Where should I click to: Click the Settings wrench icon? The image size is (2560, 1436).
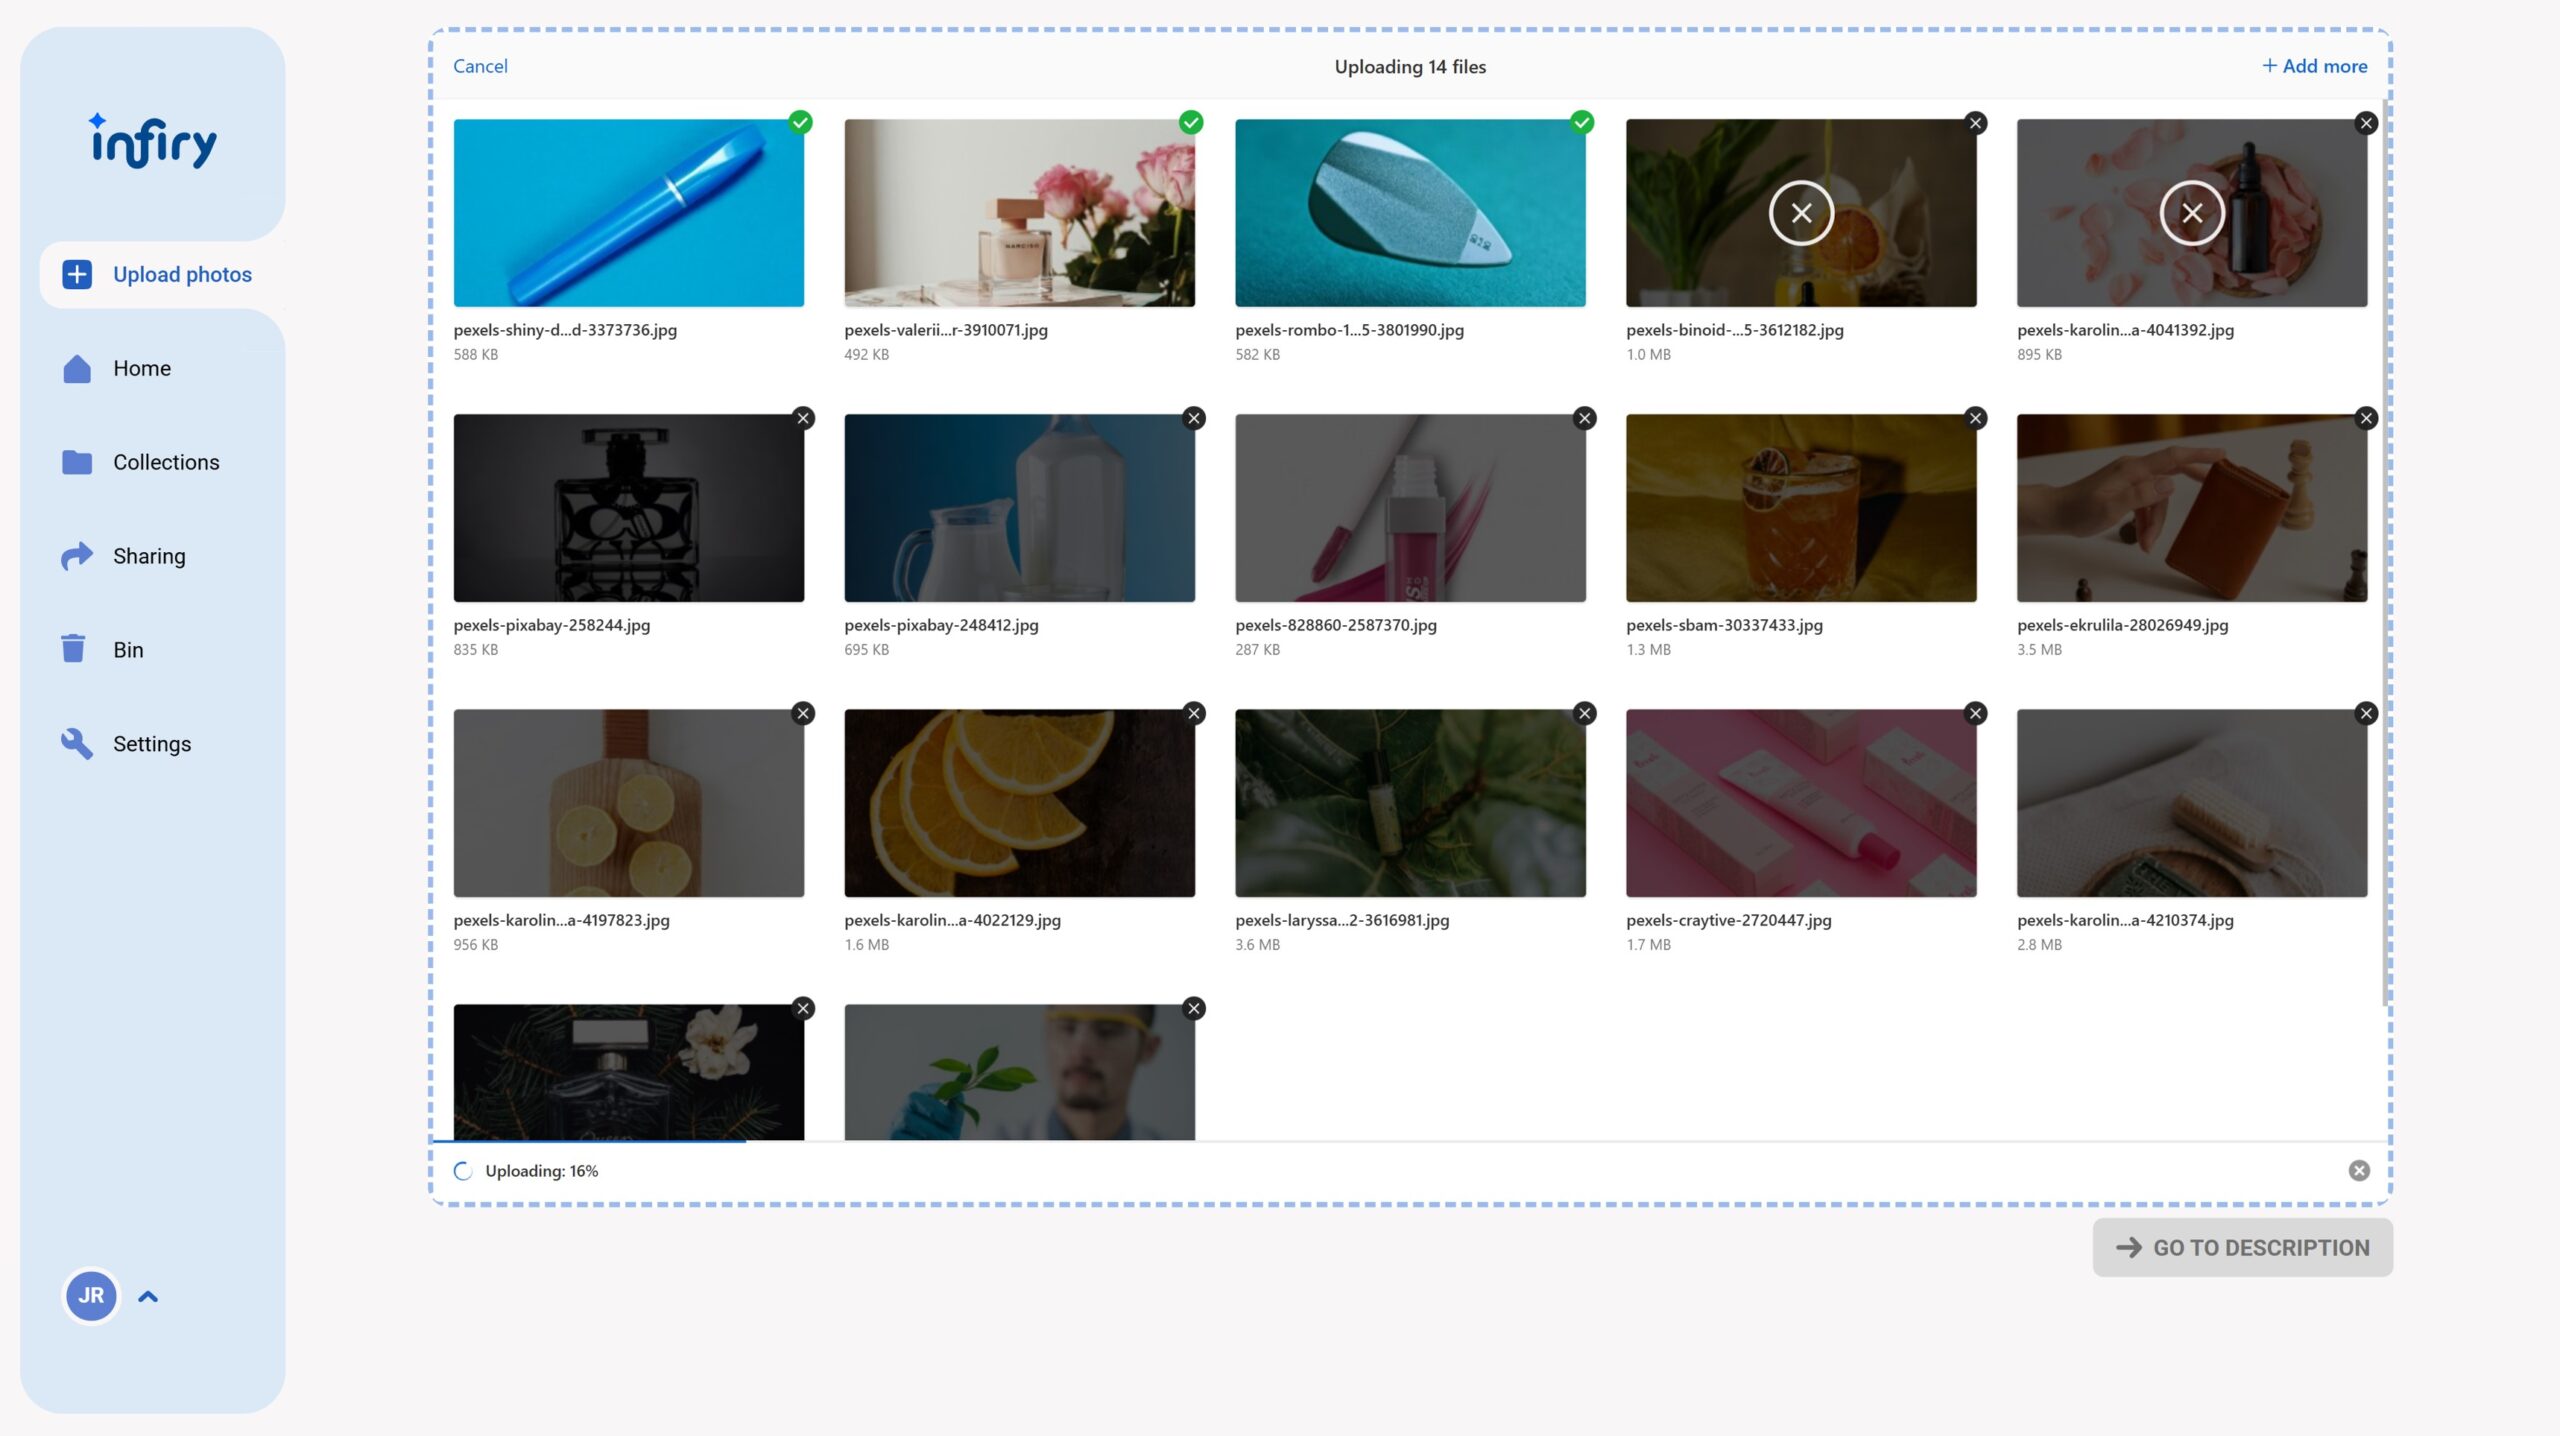pos(77,743)
